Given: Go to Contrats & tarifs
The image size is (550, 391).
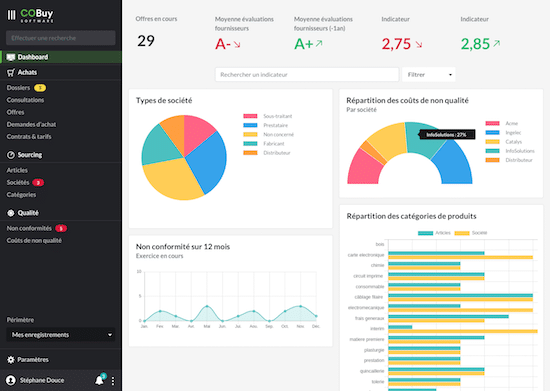Looking at the screenshot, I should coord(29,136).
